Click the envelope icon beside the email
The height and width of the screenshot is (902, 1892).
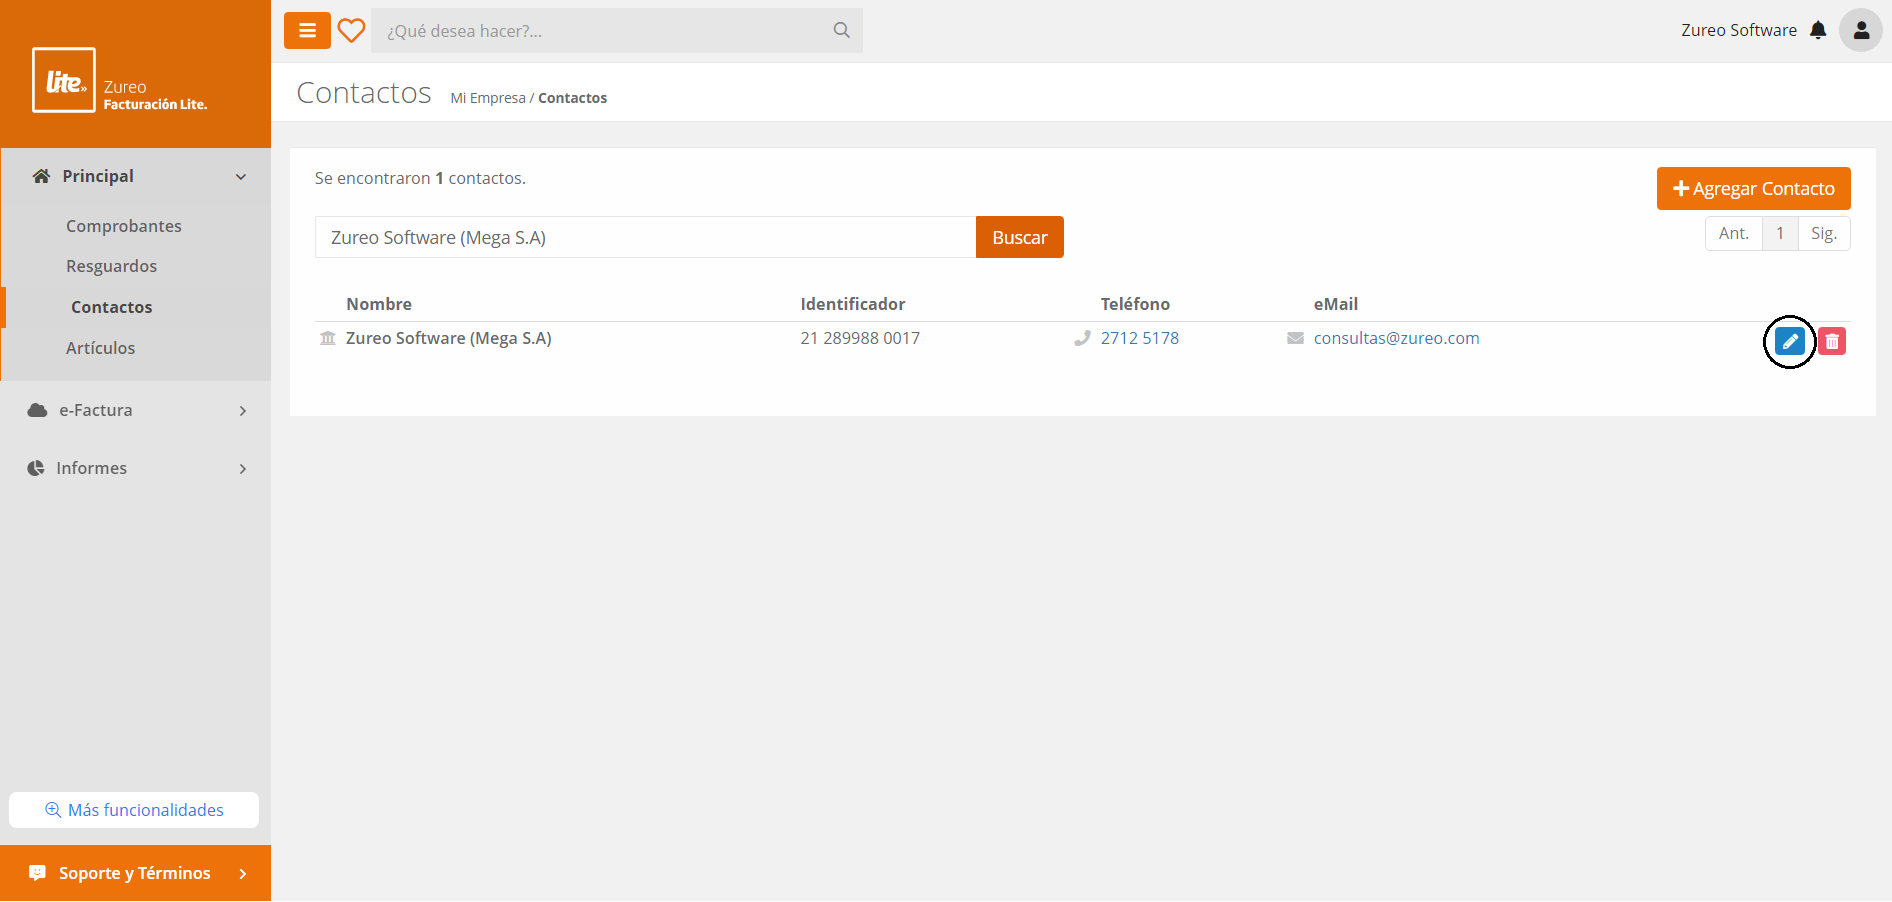[x=1295, y=338]
